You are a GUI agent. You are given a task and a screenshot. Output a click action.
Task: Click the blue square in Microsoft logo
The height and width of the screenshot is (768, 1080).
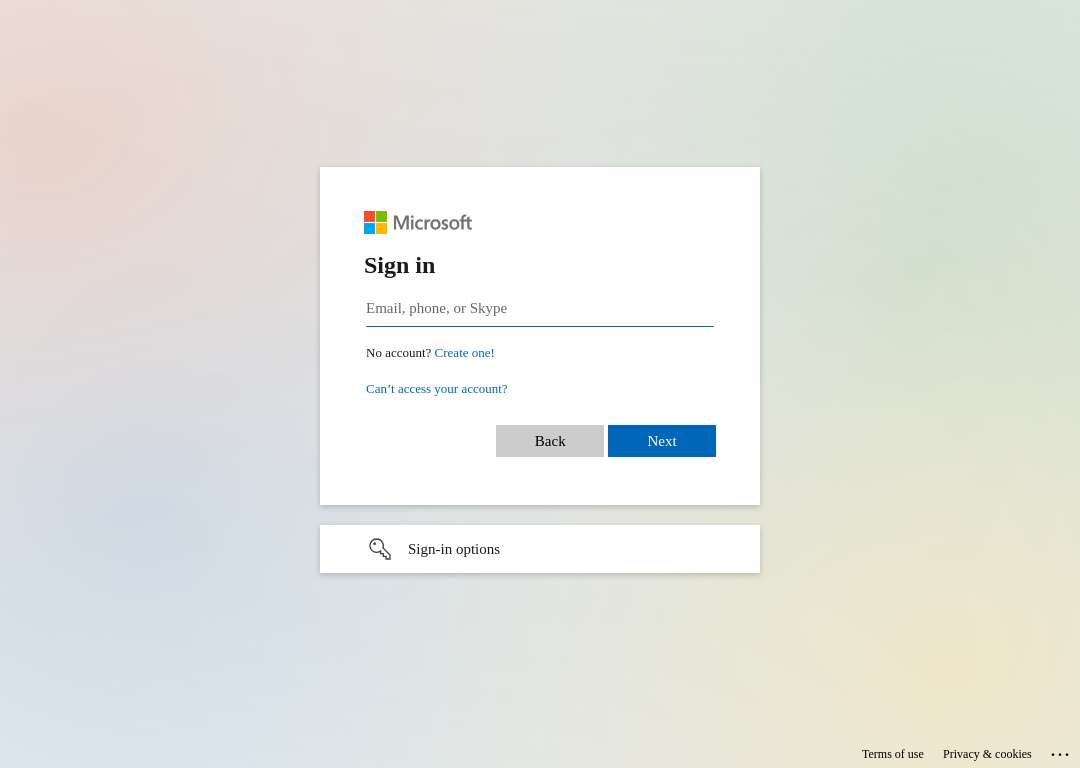(369, 229)
